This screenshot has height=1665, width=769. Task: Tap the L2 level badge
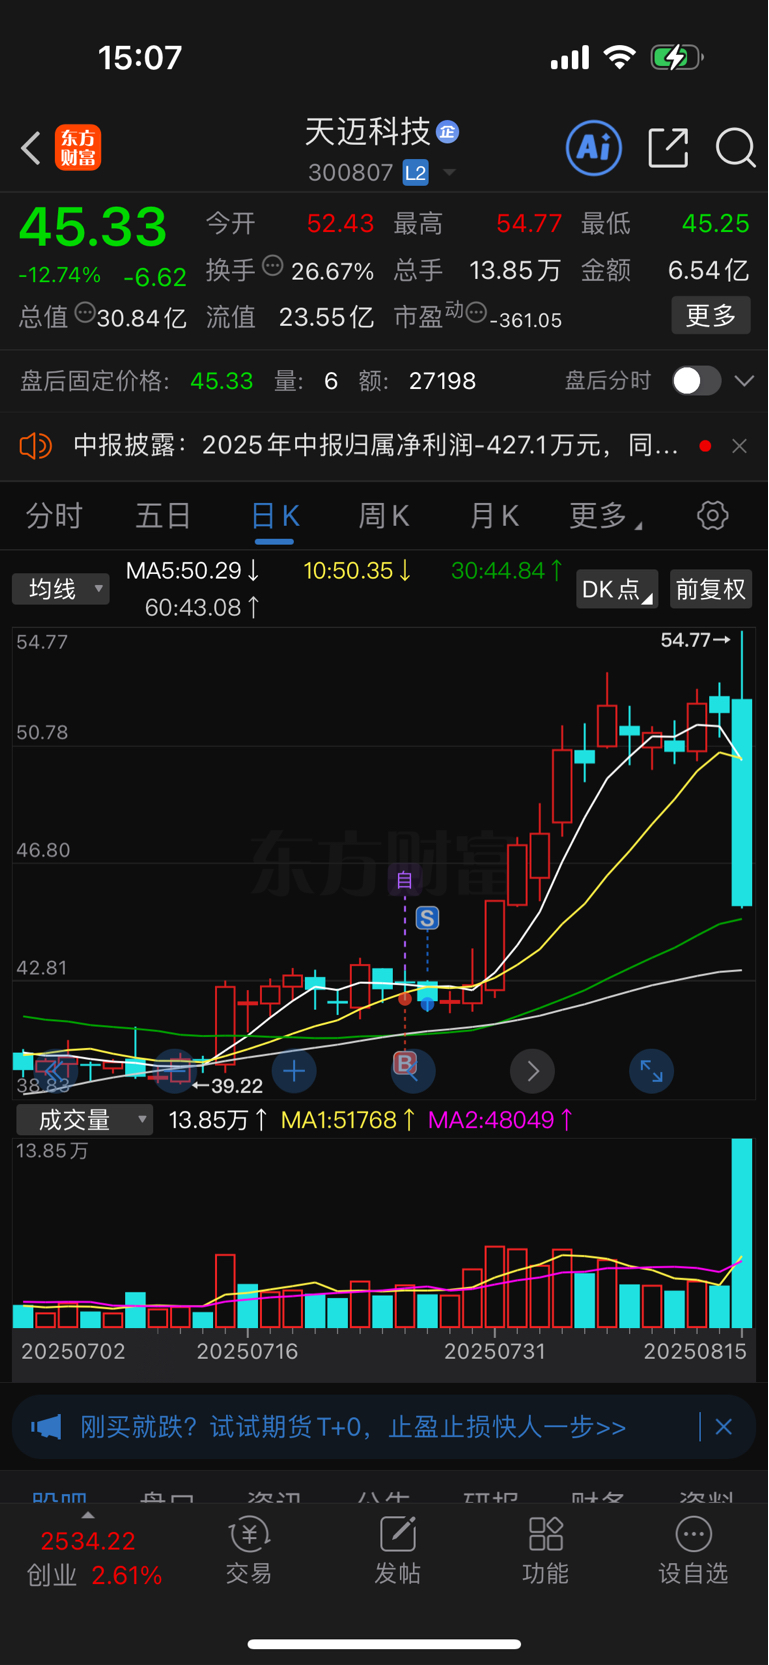(x=415, y=173)
